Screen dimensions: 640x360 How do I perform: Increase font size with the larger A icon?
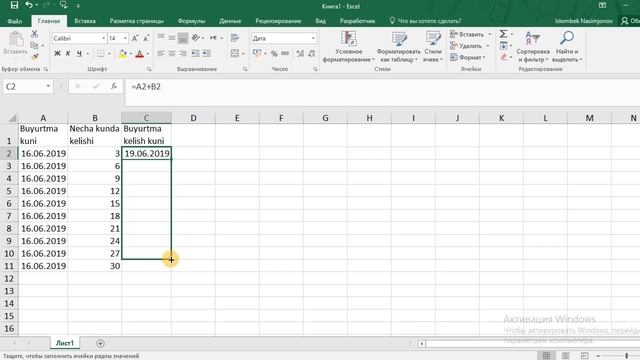pos(135,38)
